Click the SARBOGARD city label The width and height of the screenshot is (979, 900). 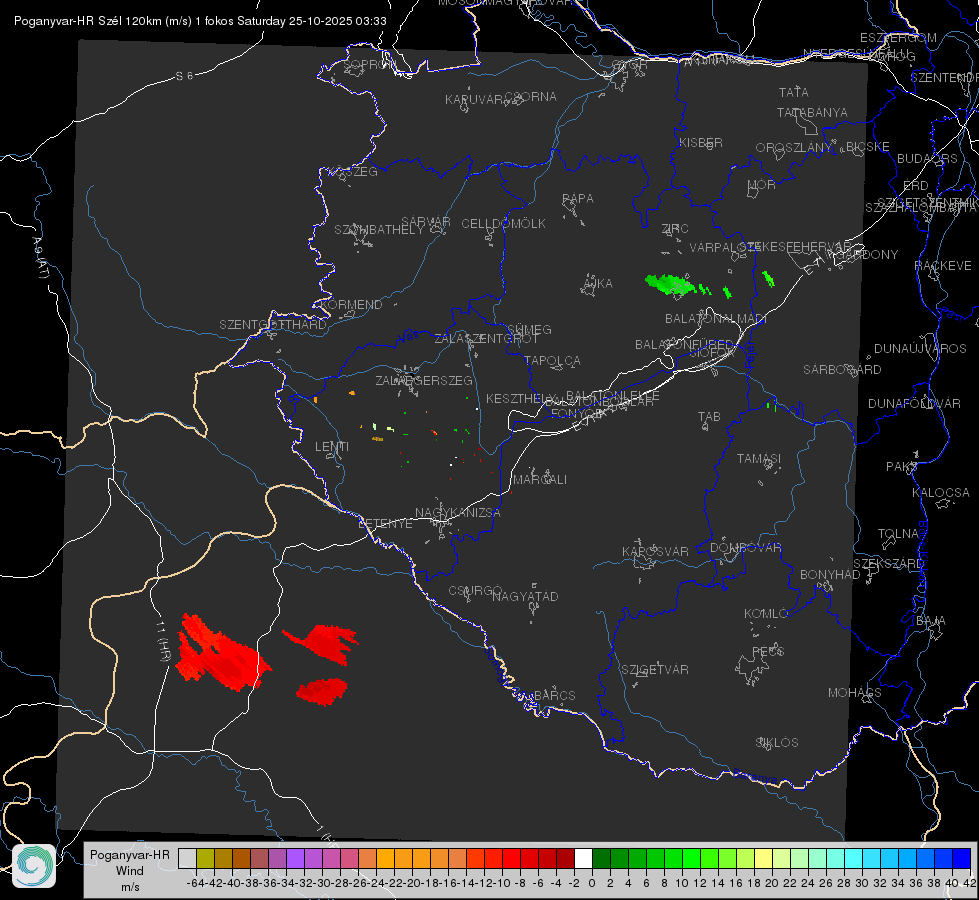(x=842, y=370)
